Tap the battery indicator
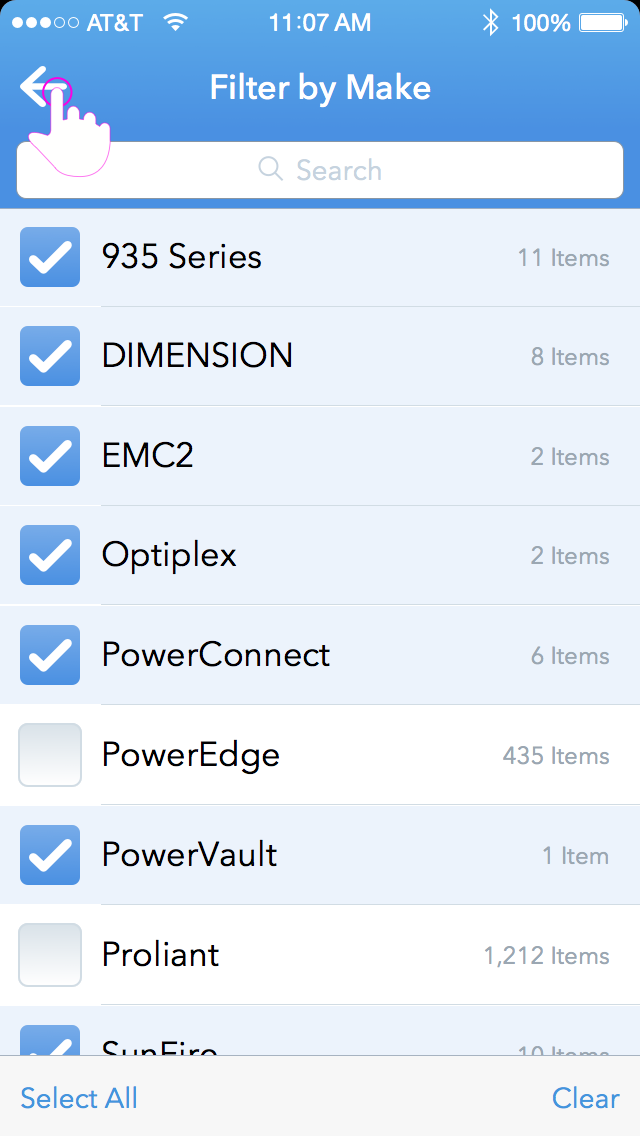 point(600,22)
